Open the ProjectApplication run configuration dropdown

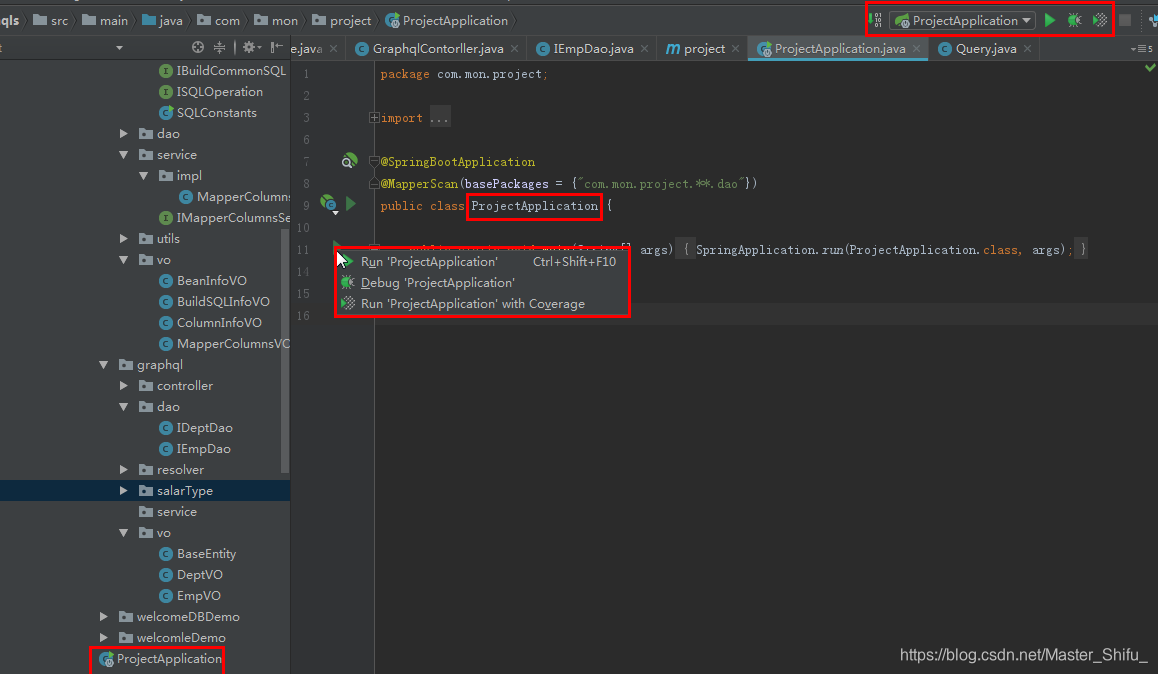(x=962, y=21)
